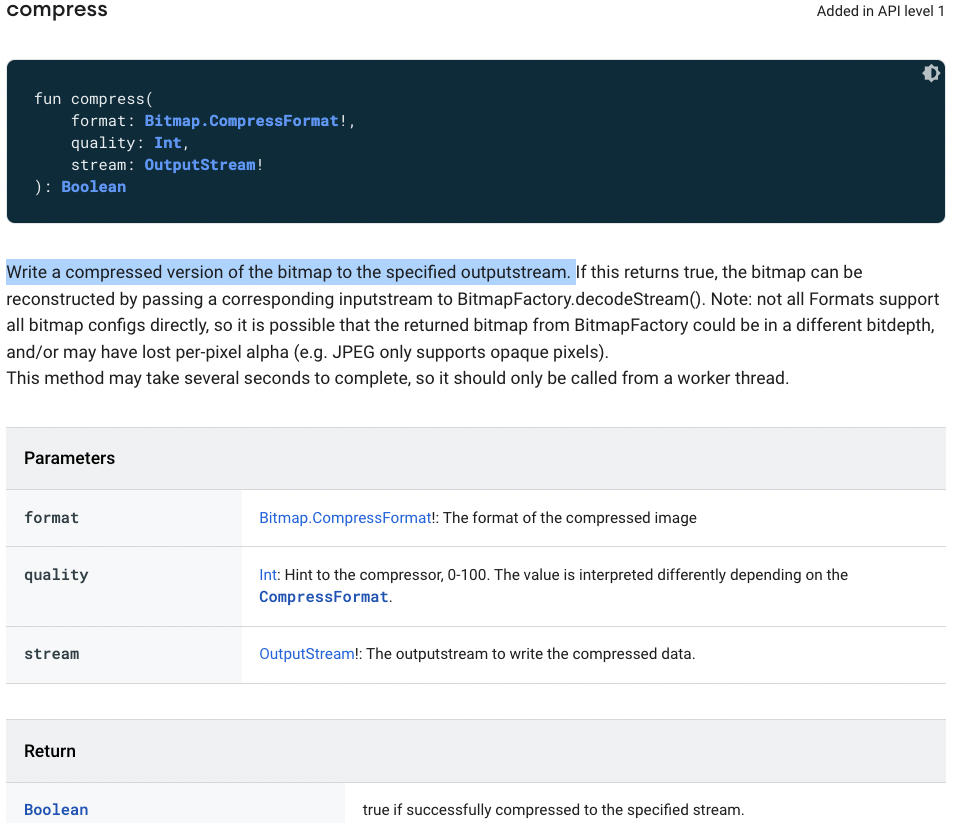Click the compress method heading
Image resolution: width=953 pixels, height=823 pixels.
click(57, 11)
